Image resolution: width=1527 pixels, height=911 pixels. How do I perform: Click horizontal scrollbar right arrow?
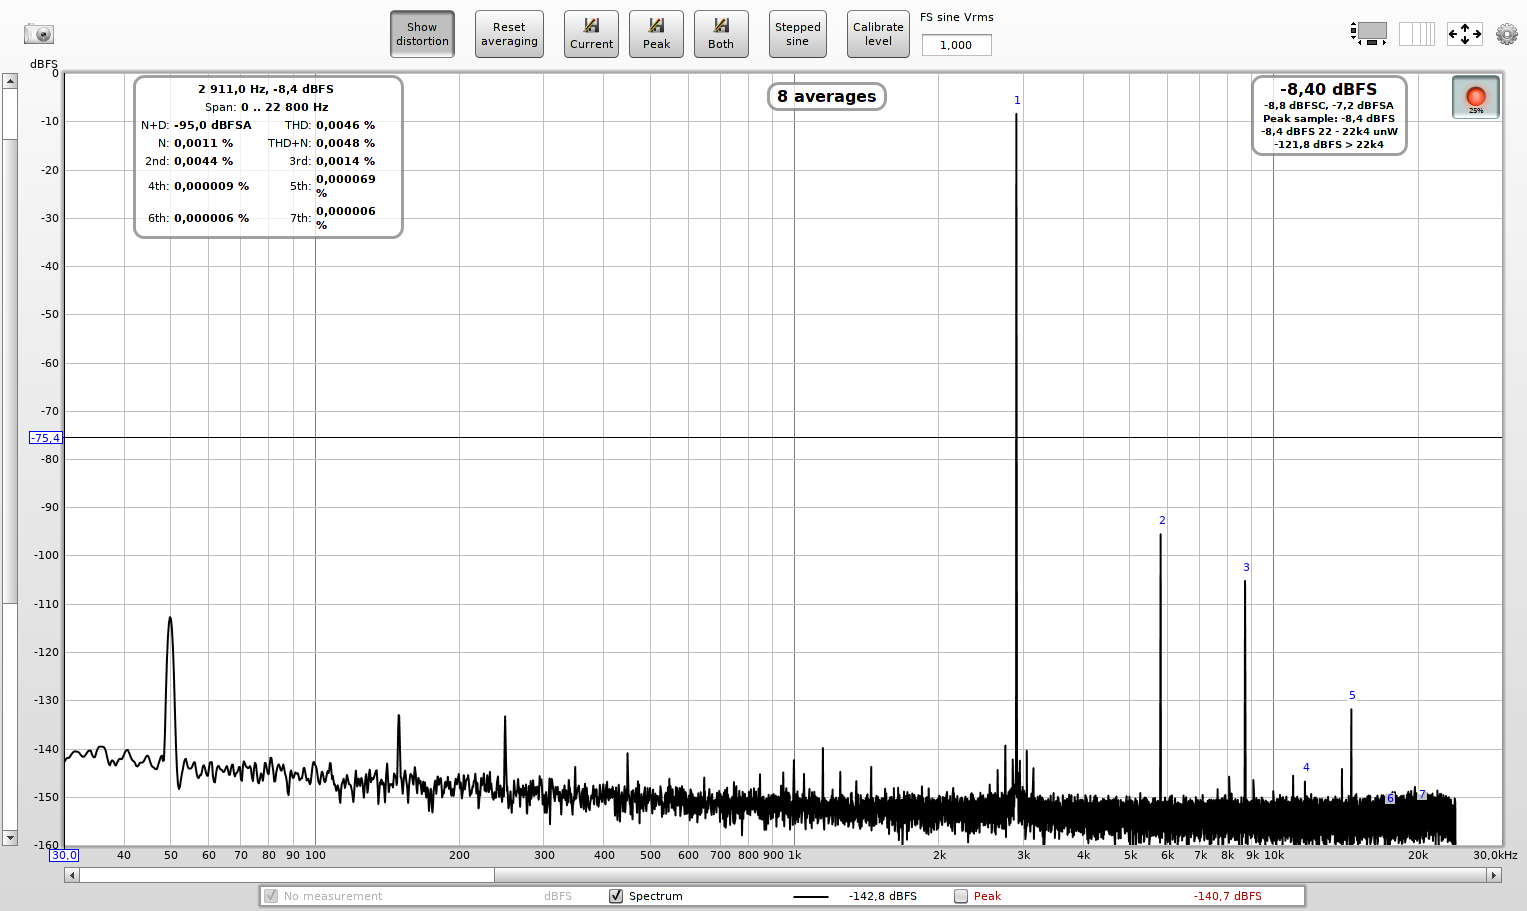point(1494,875)
